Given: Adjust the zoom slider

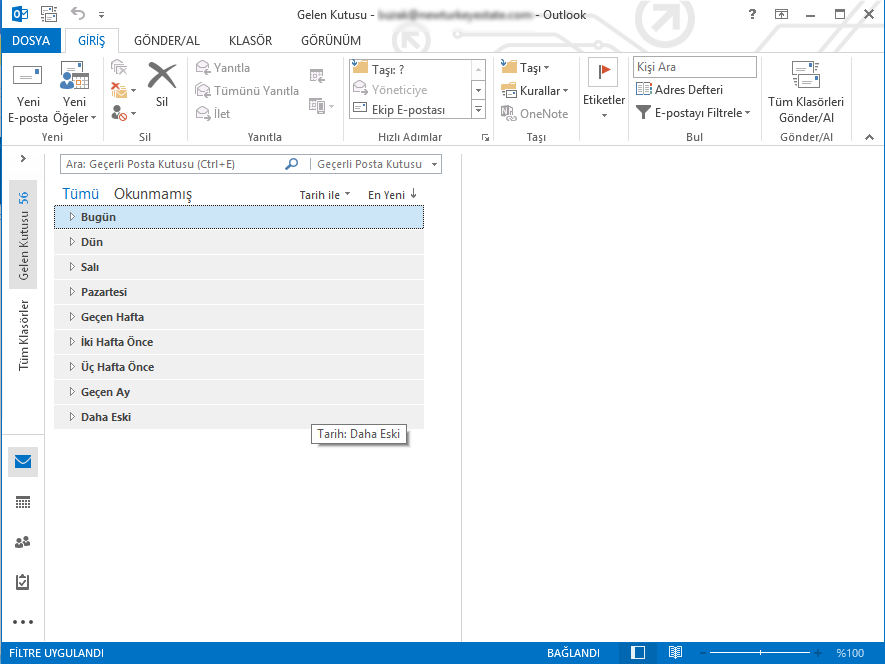Looking at the screenshot, I should 760,653.
